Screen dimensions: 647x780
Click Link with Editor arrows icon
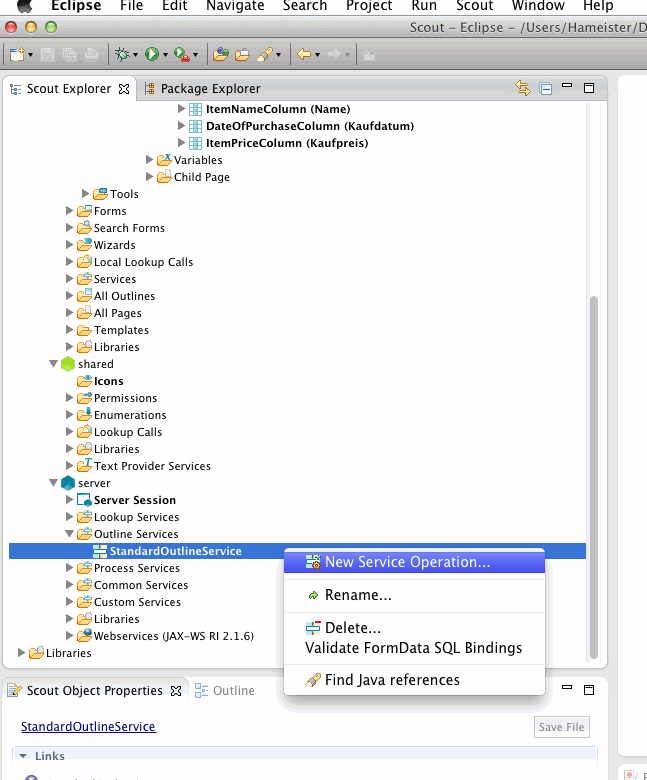click(x=523, y=89)
